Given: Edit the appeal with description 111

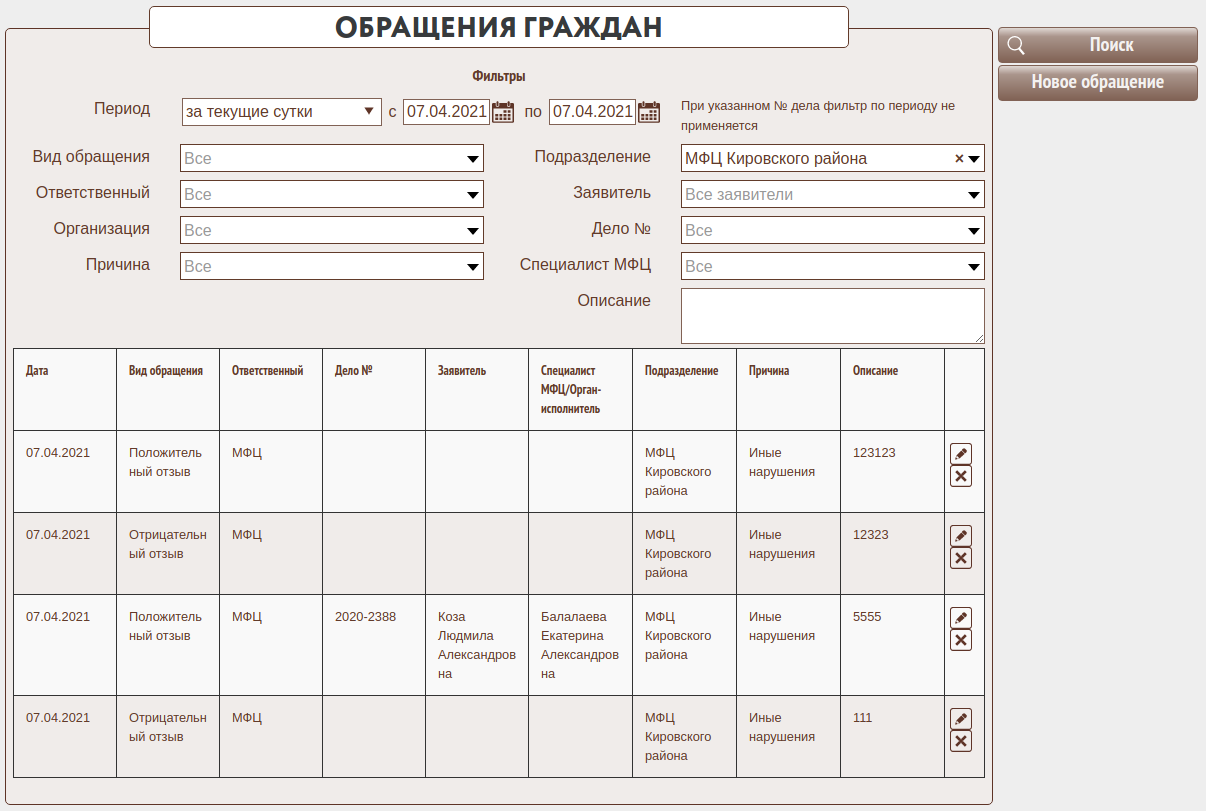Looking at the screenshot, I should click(960, 719).
